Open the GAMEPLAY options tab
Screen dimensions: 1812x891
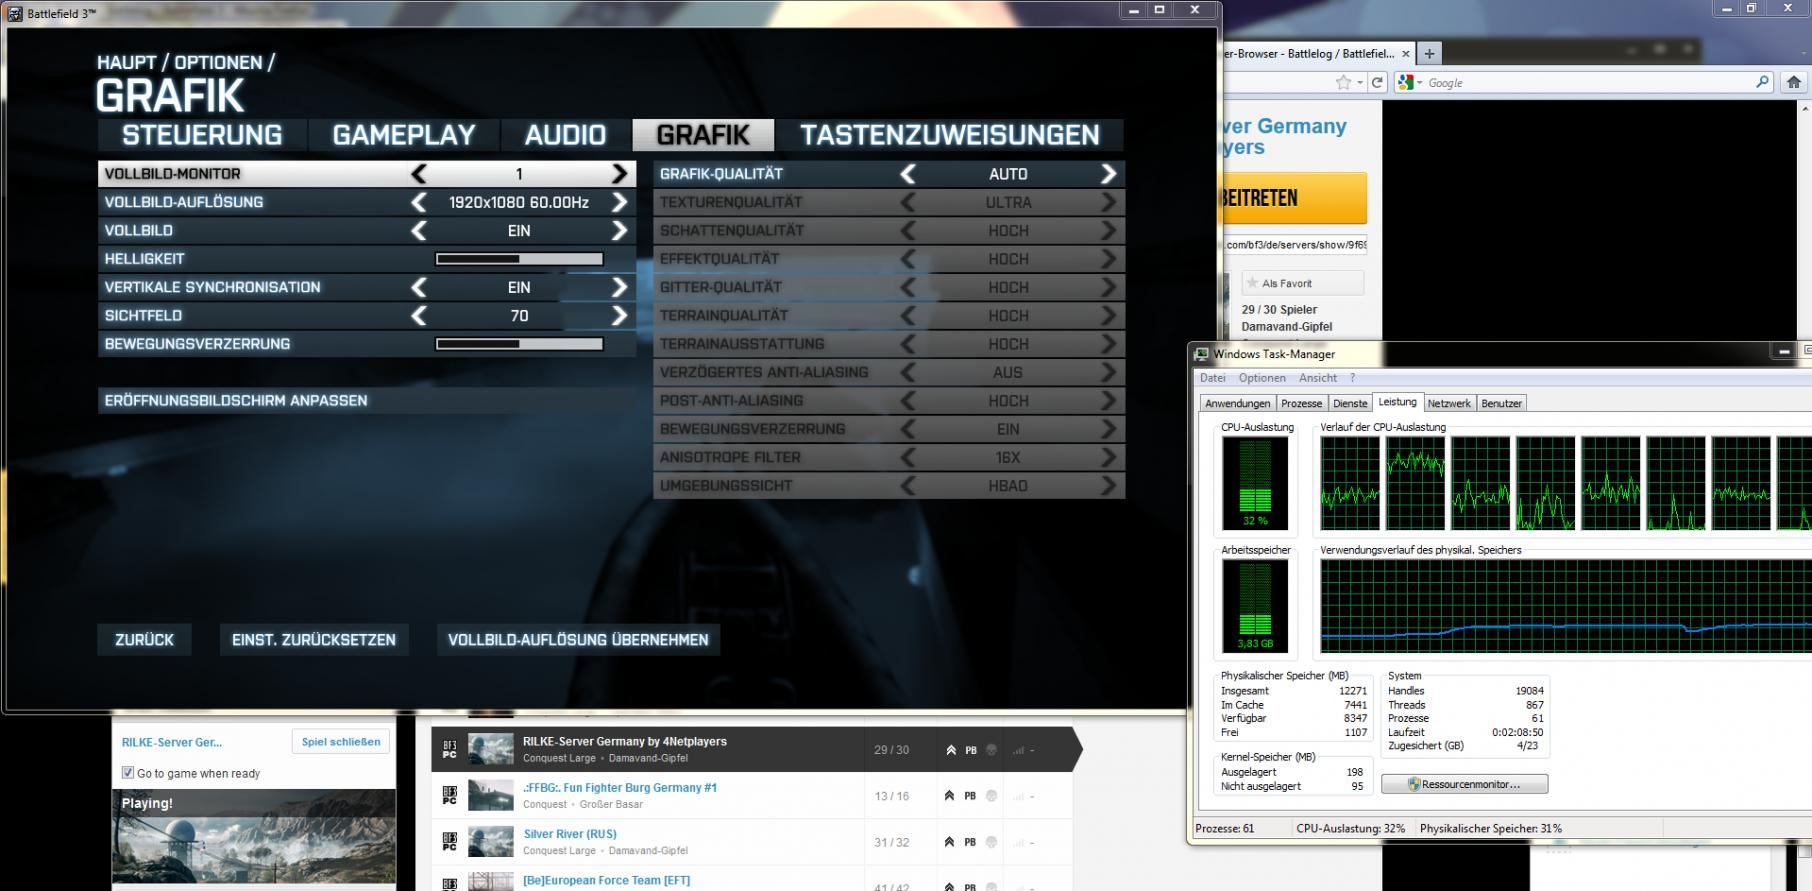click(404, 135)
